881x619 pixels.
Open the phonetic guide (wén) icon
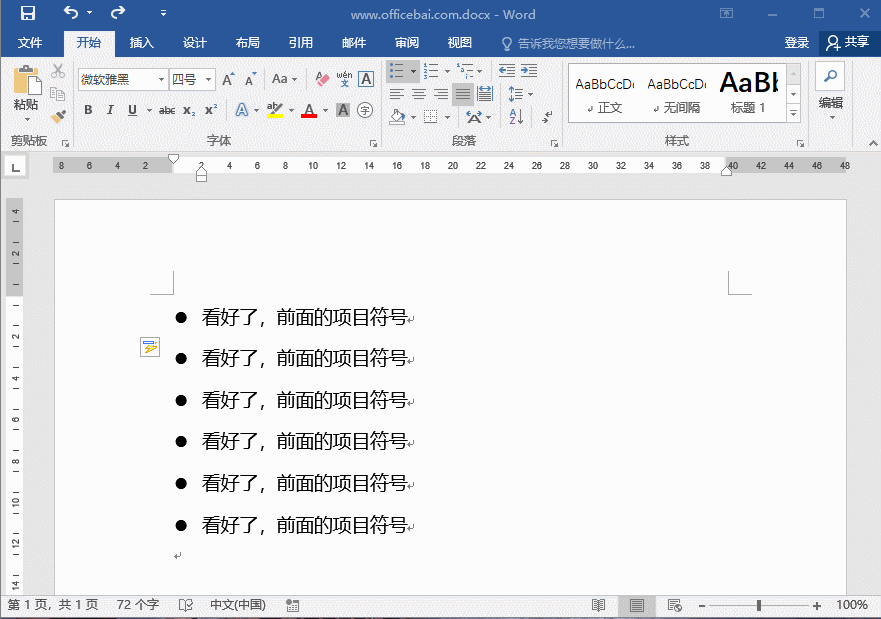344,79
